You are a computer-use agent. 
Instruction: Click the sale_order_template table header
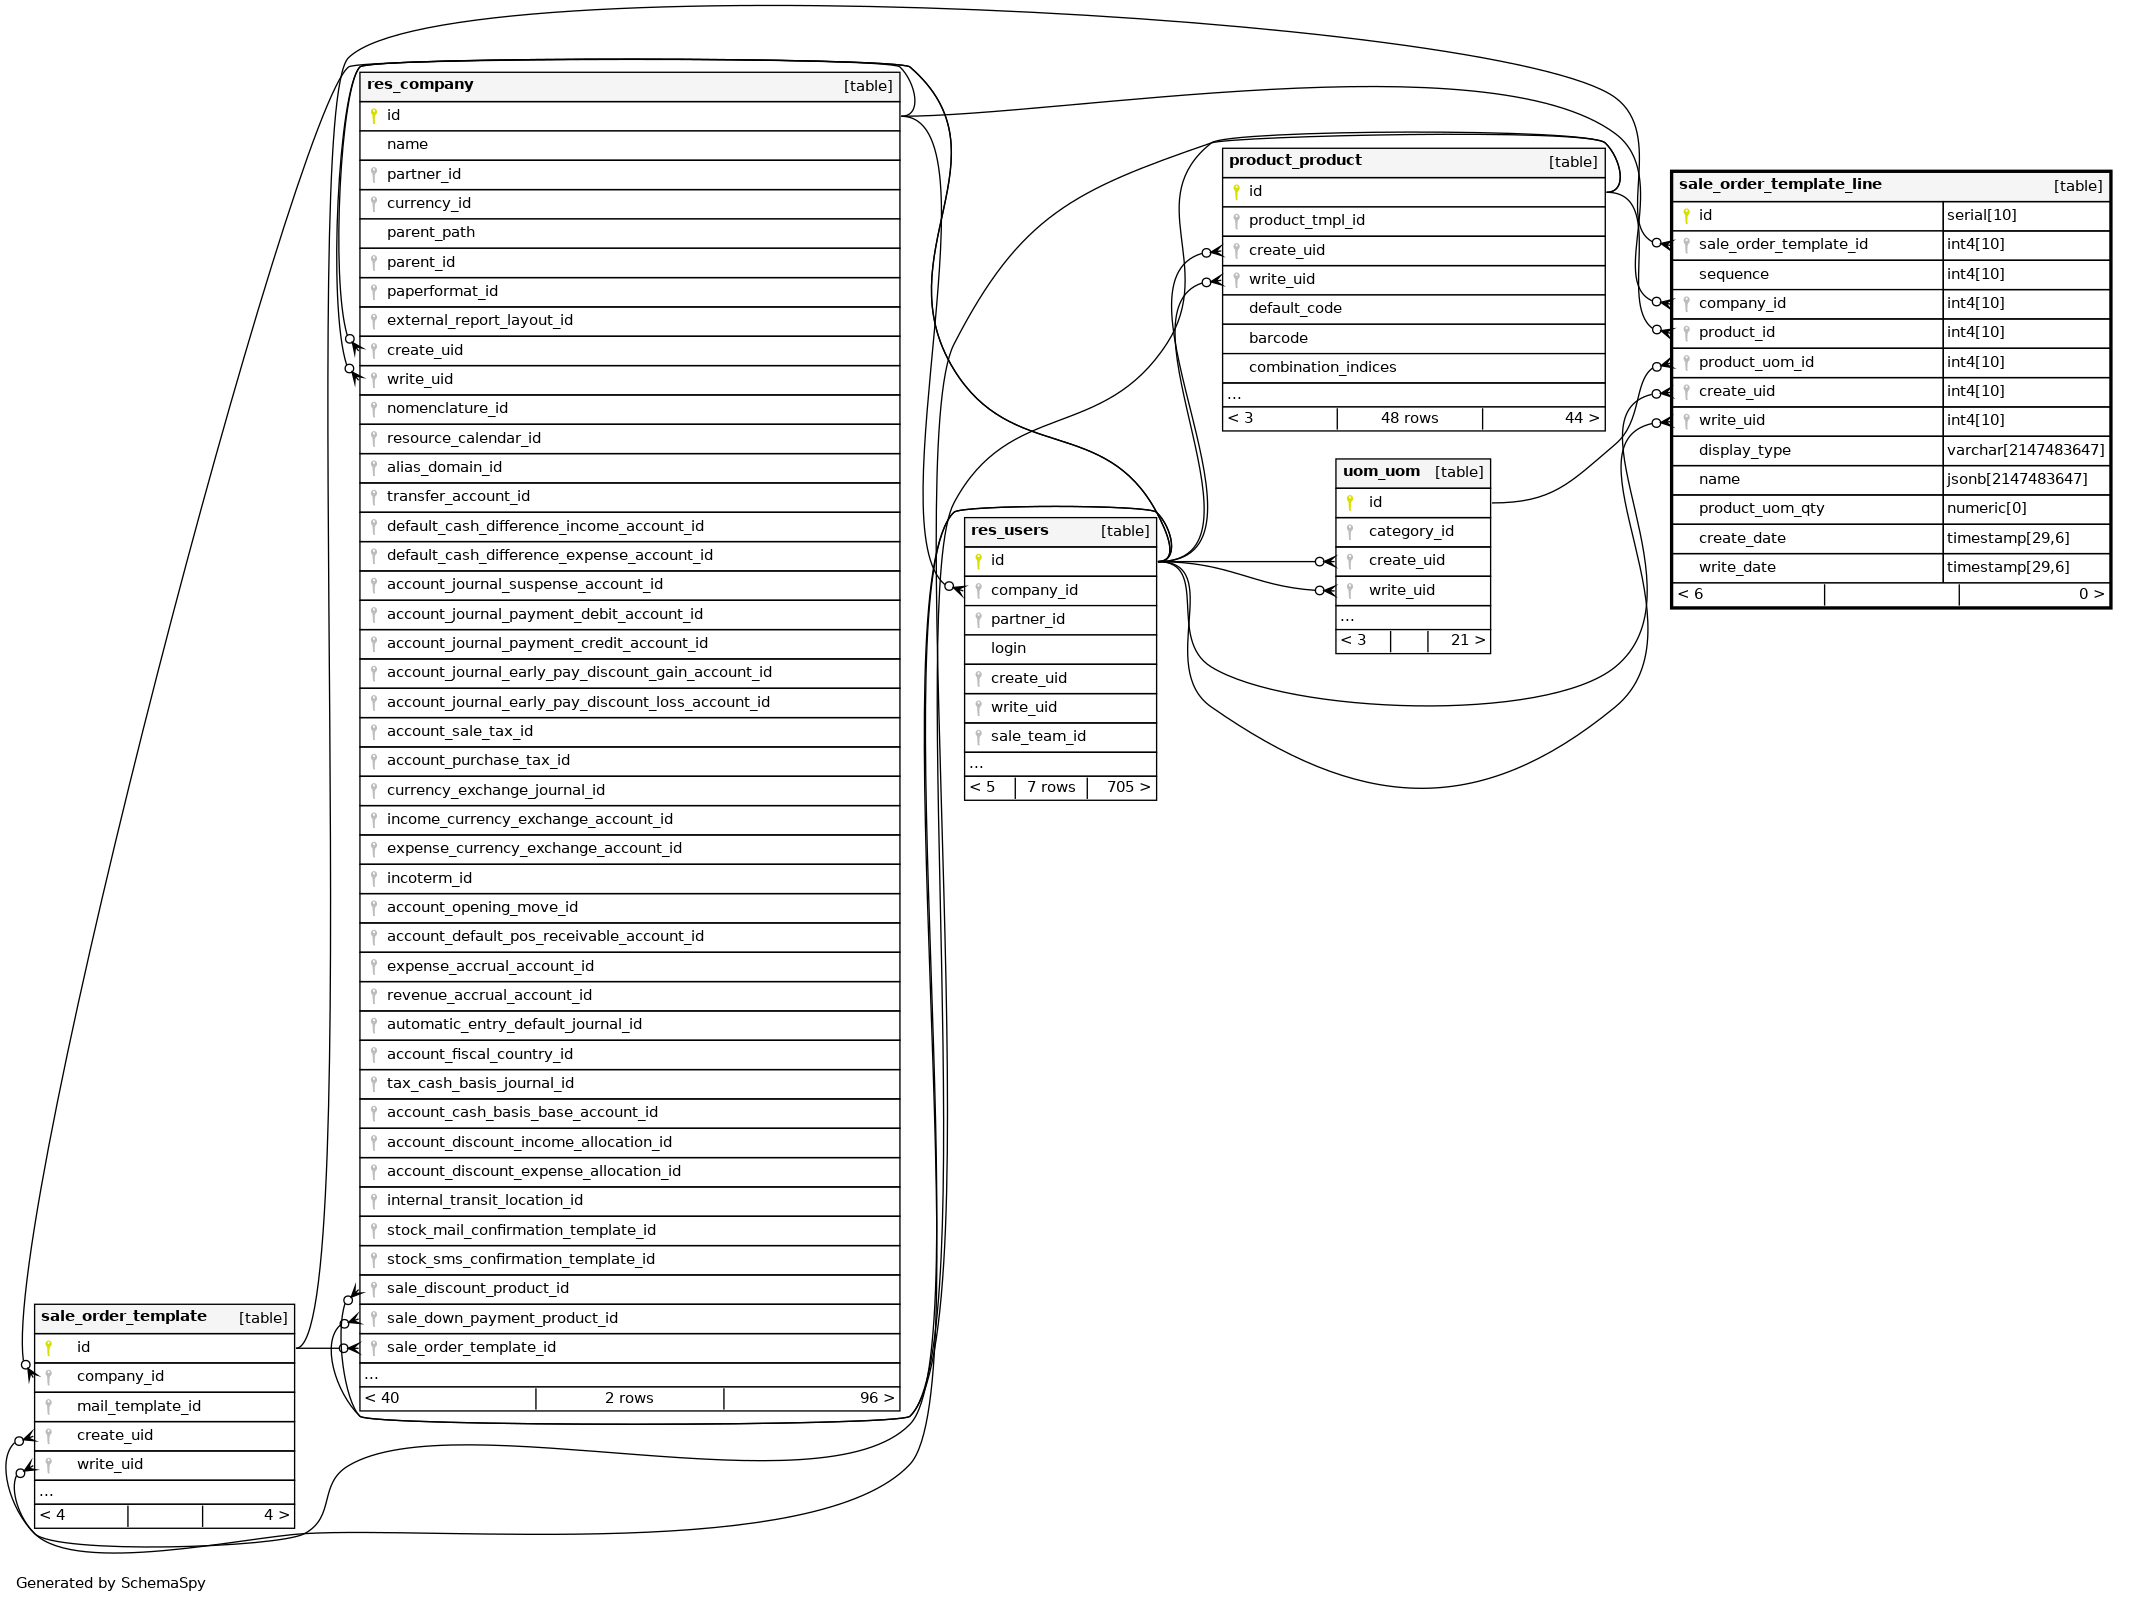coord(124,1317)
